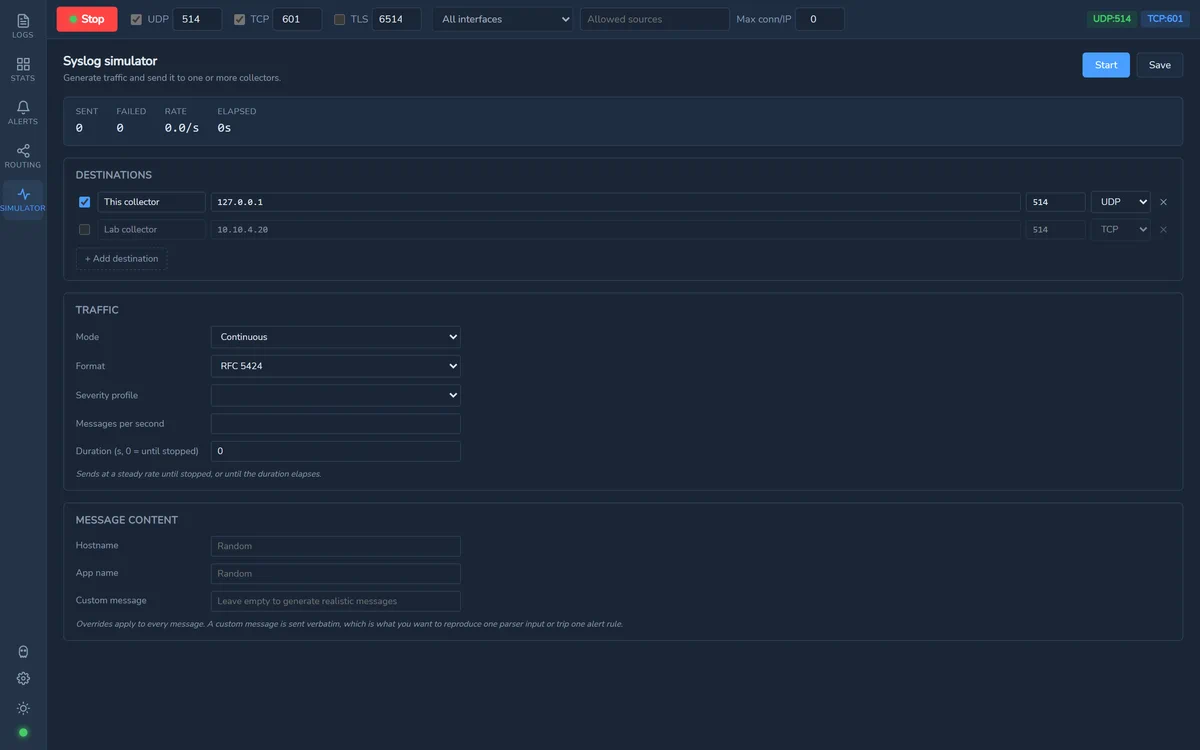Enable the Lab collector destination

tap(84, 230)
